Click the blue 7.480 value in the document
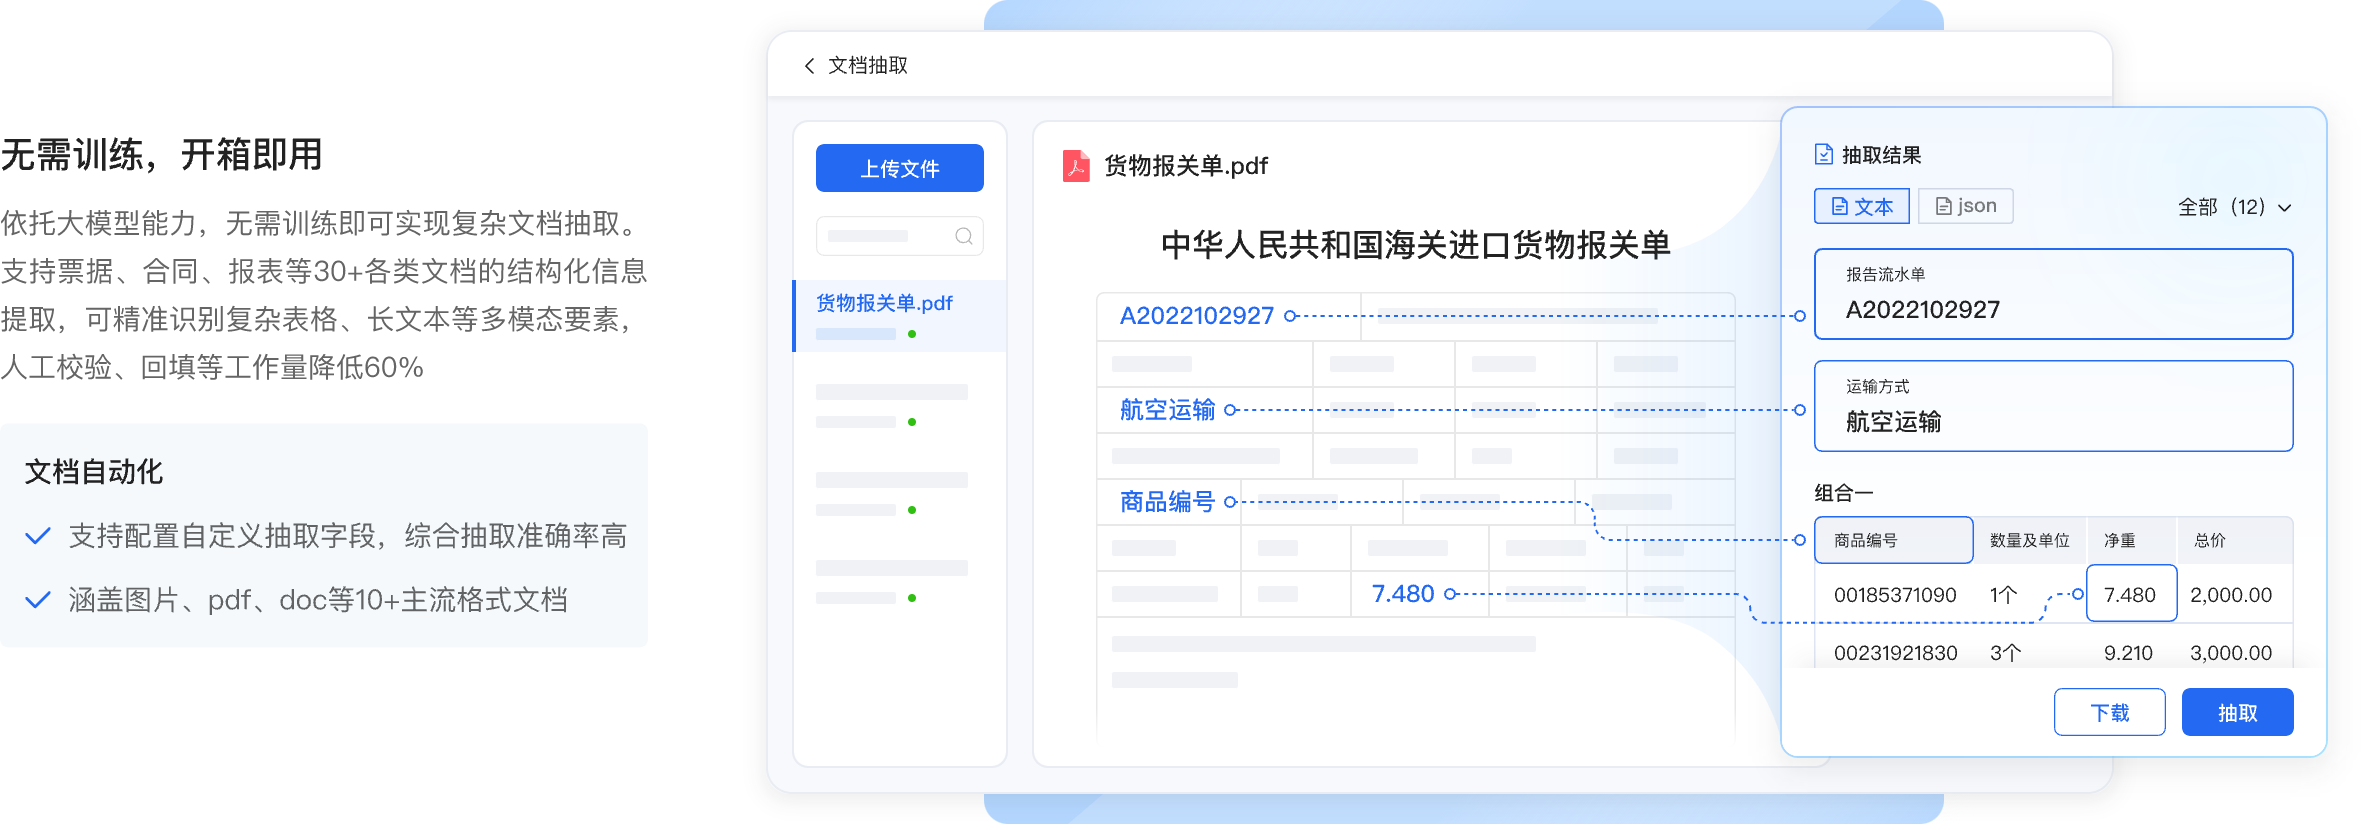 [1403, 594]
